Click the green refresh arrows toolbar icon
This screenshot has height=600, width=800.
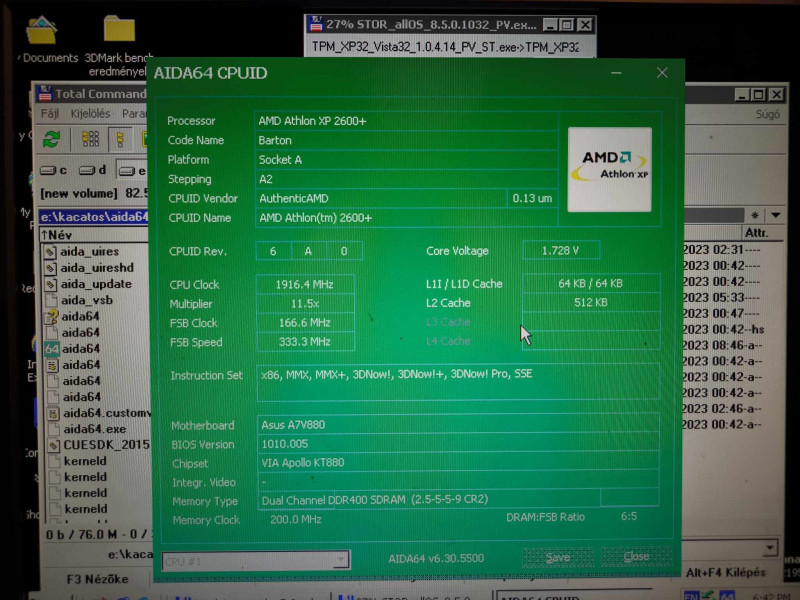(x=52, y=139)
